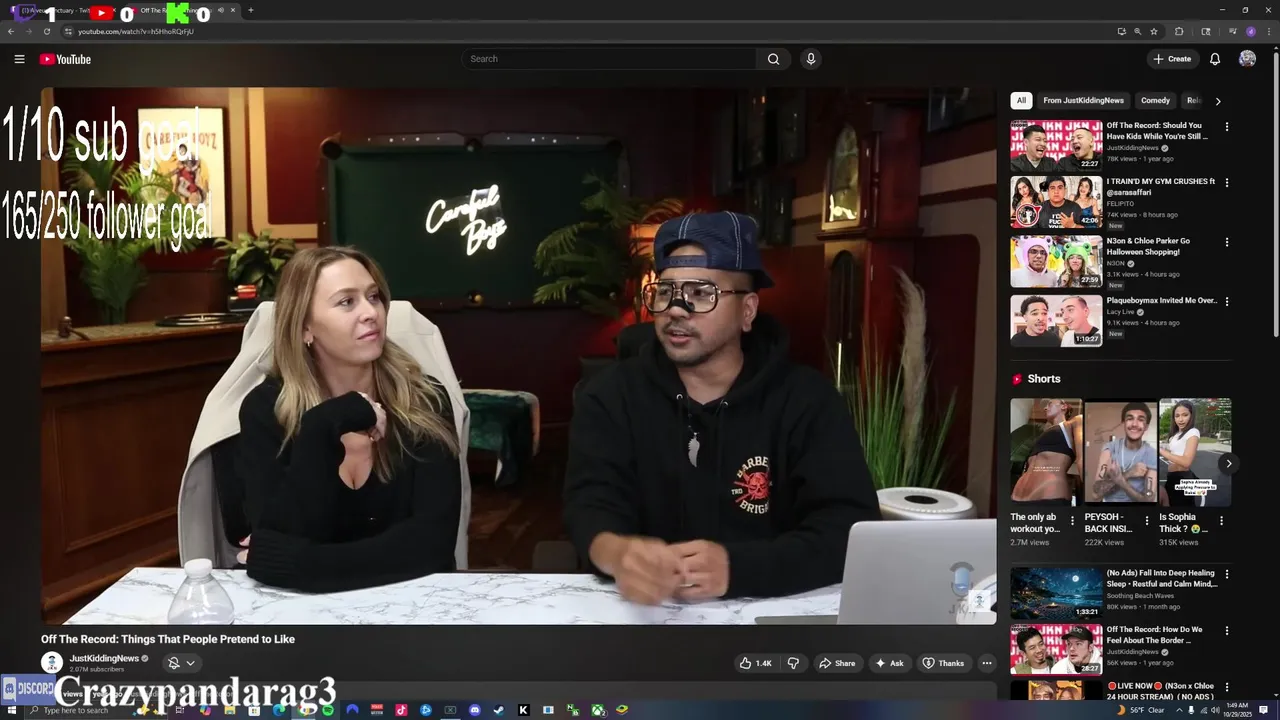Open the Deep Healing Sleep 1:33:21 thumbnail
The height and width of the screenshot is (720, 1280).
pos(1056,592)
